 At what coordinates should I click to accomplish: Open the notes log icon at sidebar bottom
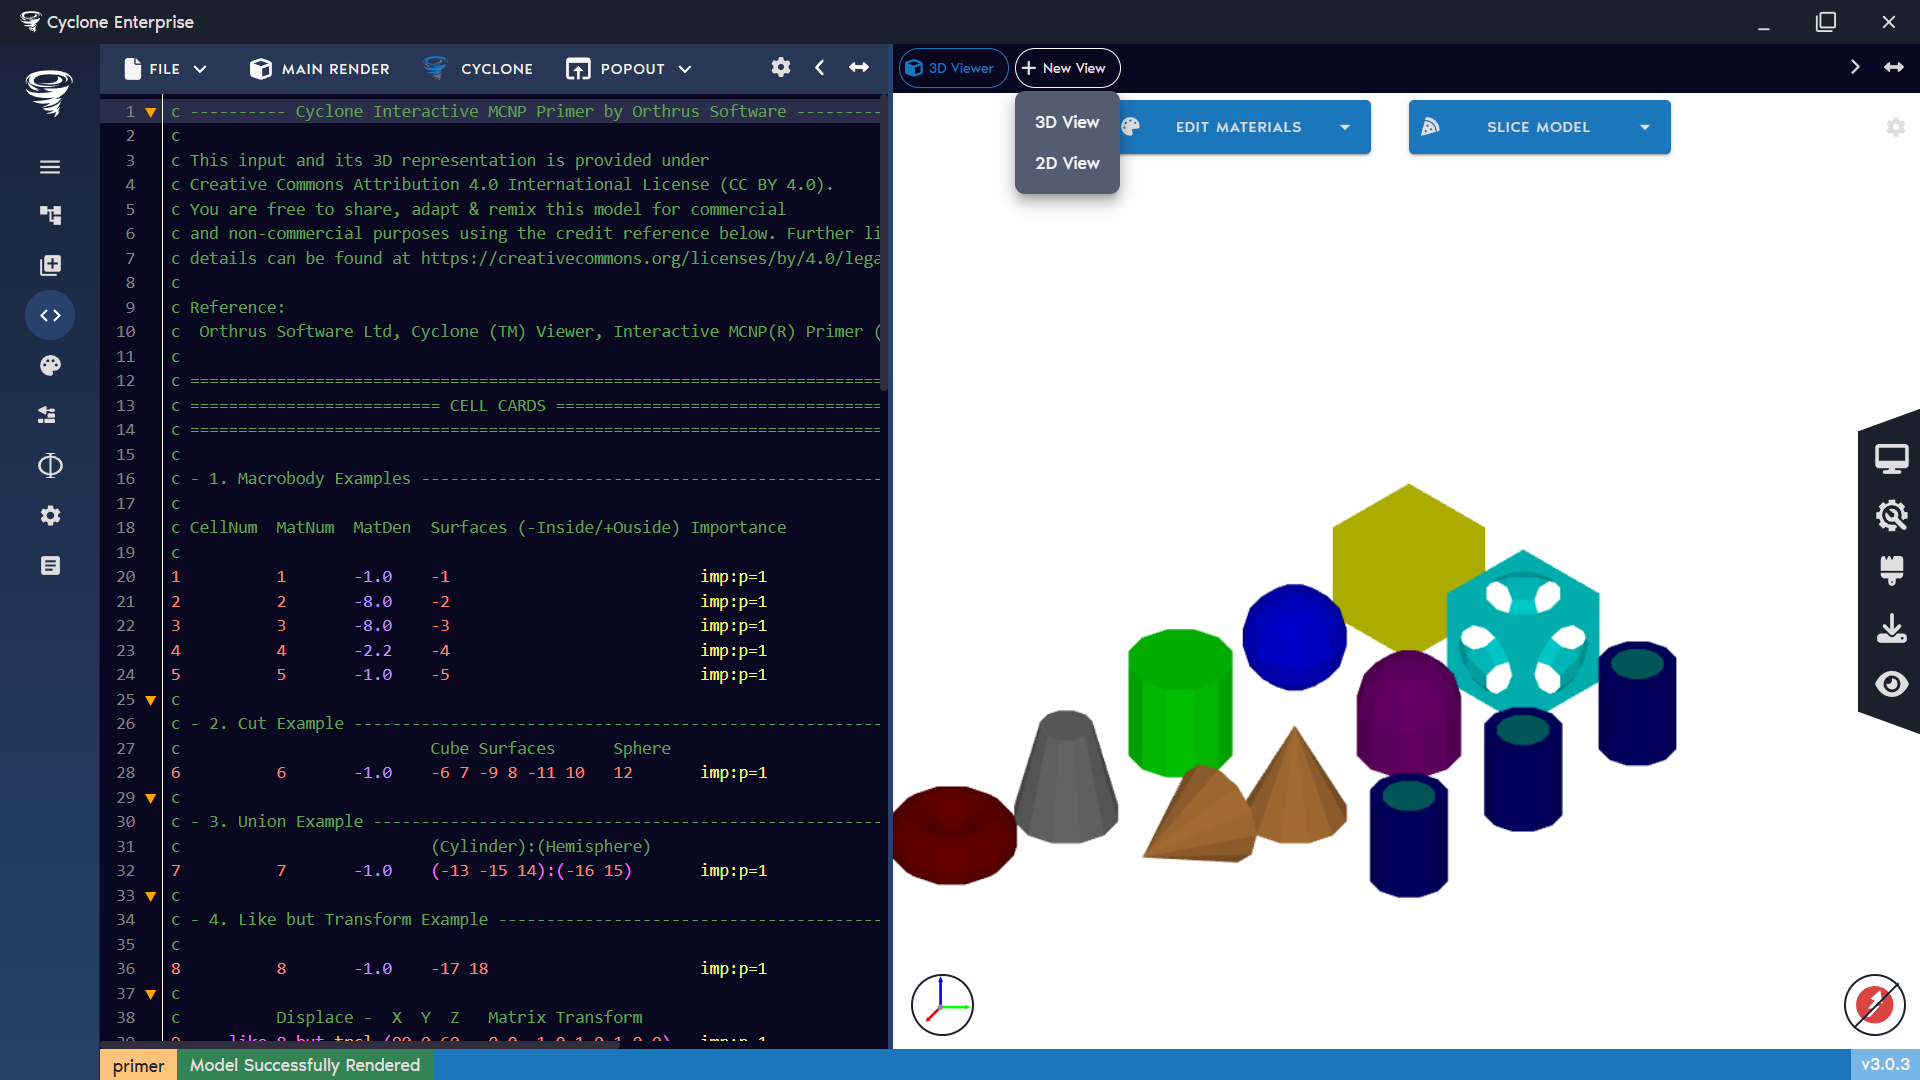click(50, 565)
